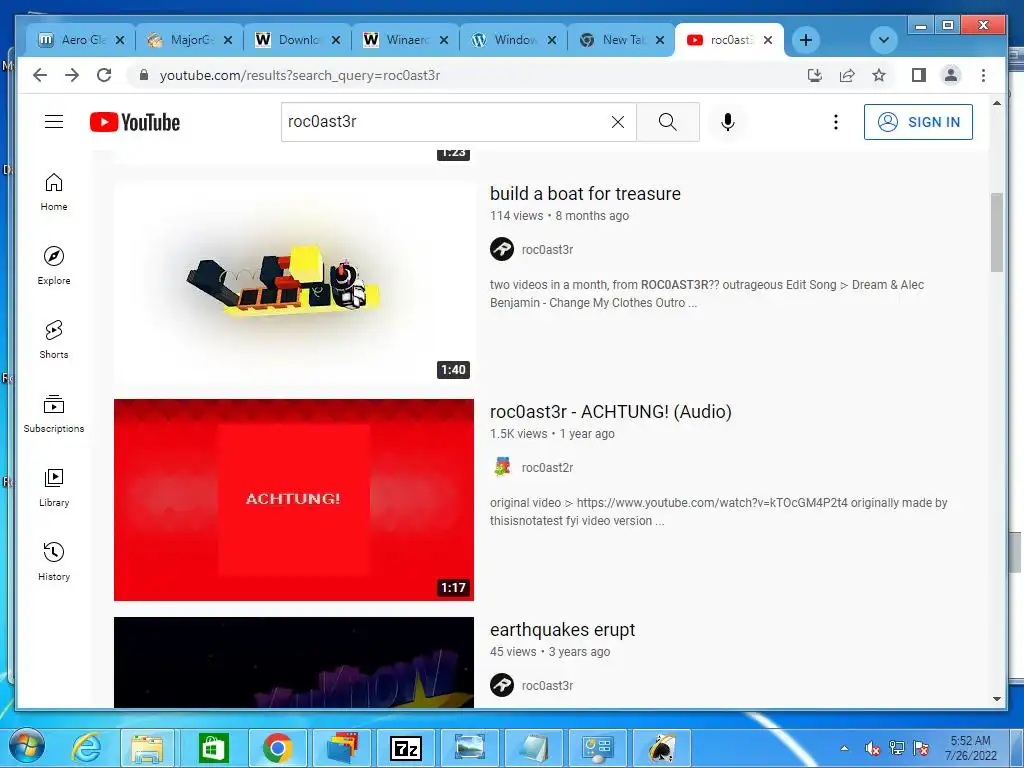The height and width of the screenshot is (768, 1024).
Task: Play the earthquakes erupt thumbnail
Action: point(294,662)
